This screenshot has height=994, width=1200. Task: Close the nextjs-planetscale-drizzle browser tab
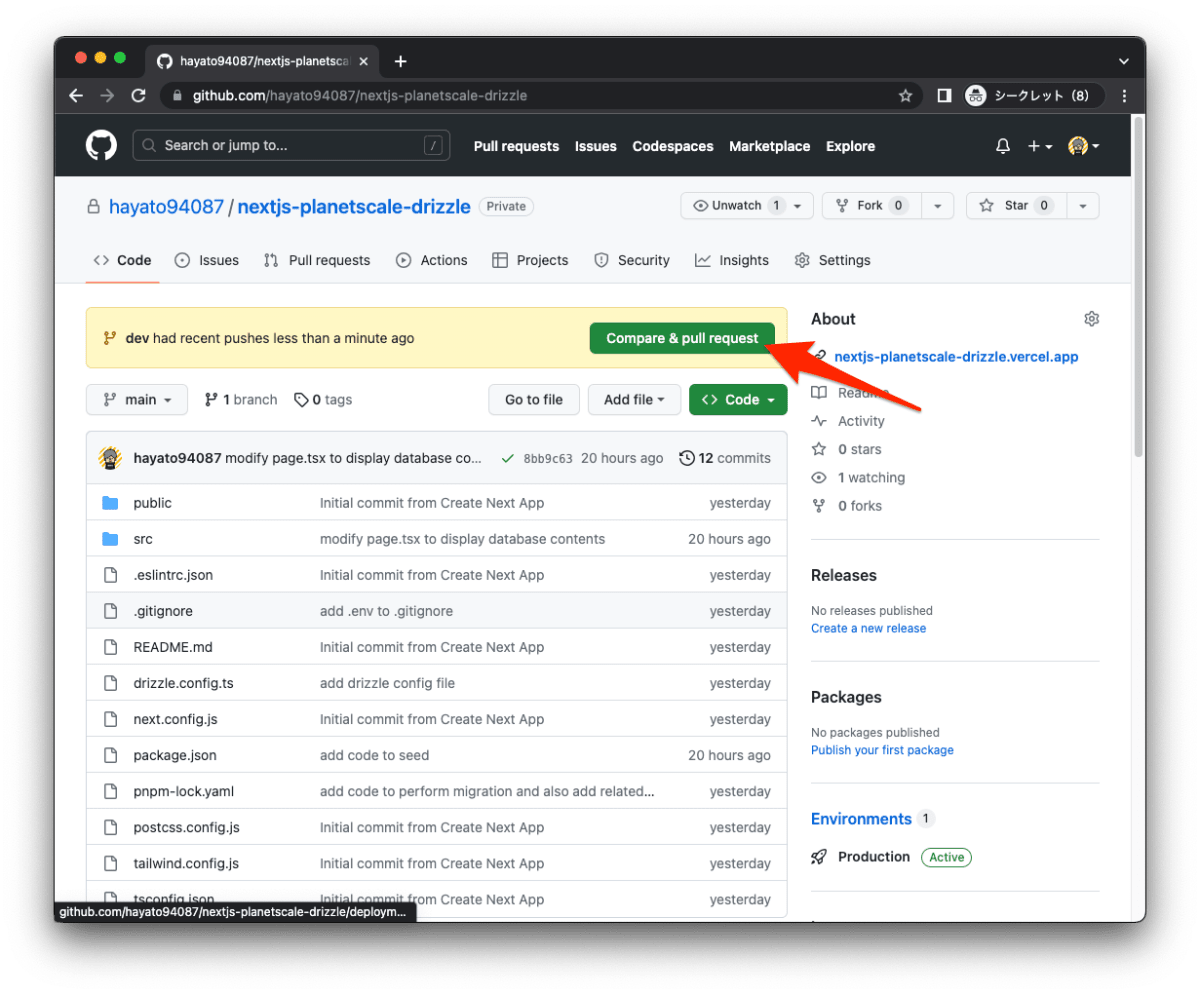point(365,61)
